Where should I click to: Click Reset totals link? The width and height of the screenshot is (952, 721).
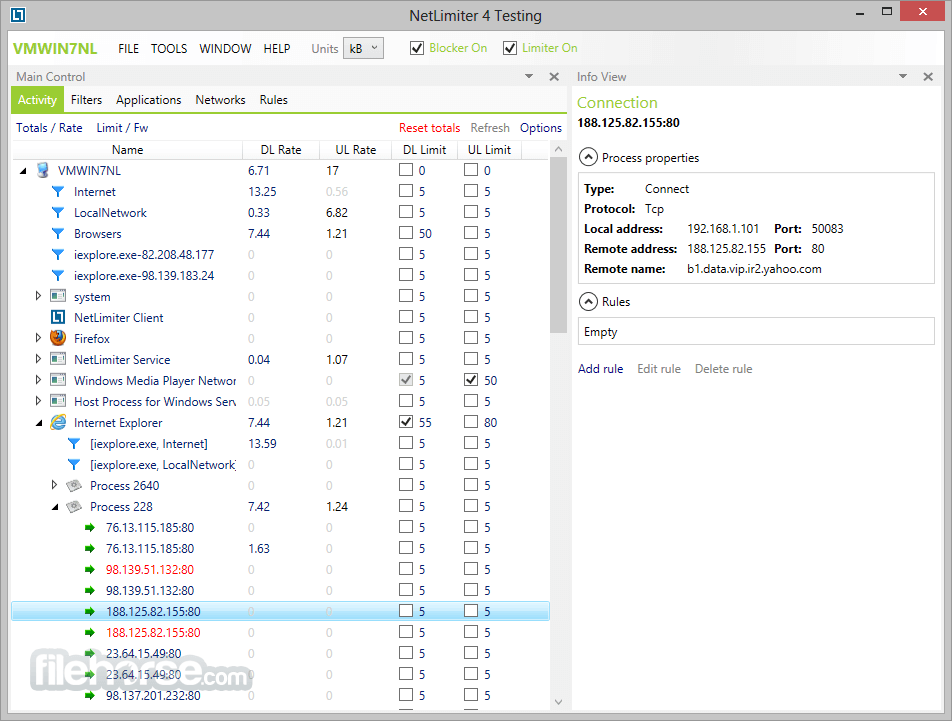tap(429, 128)
